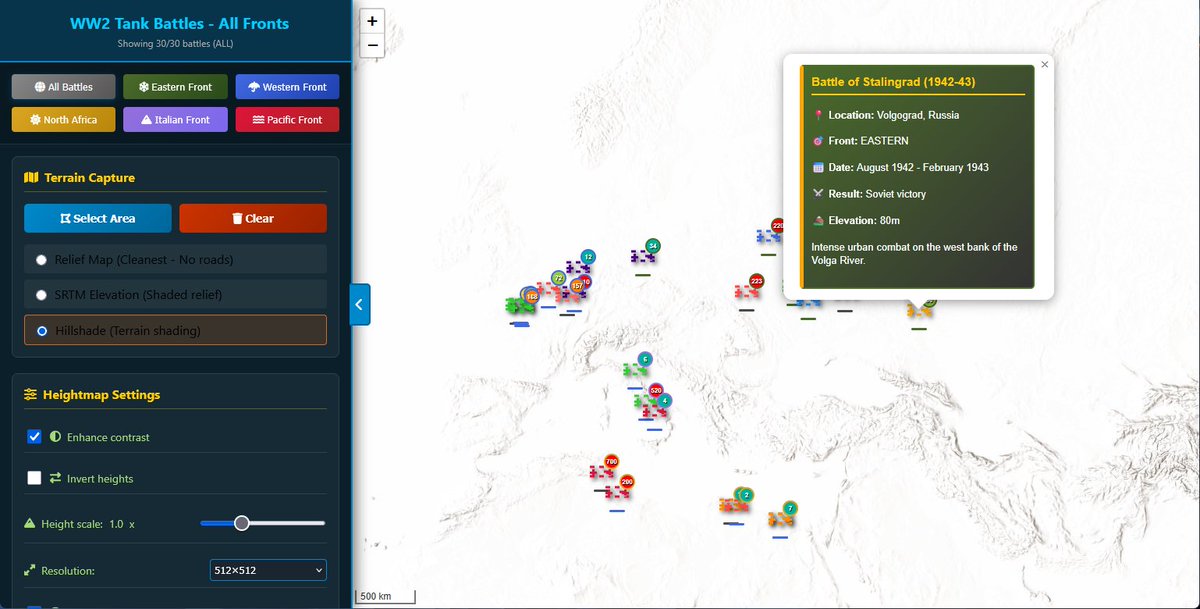Select the tank marker labeled 72
Image resolution: width=1200 pixels, height=609 pixels.
click(558, 278)
